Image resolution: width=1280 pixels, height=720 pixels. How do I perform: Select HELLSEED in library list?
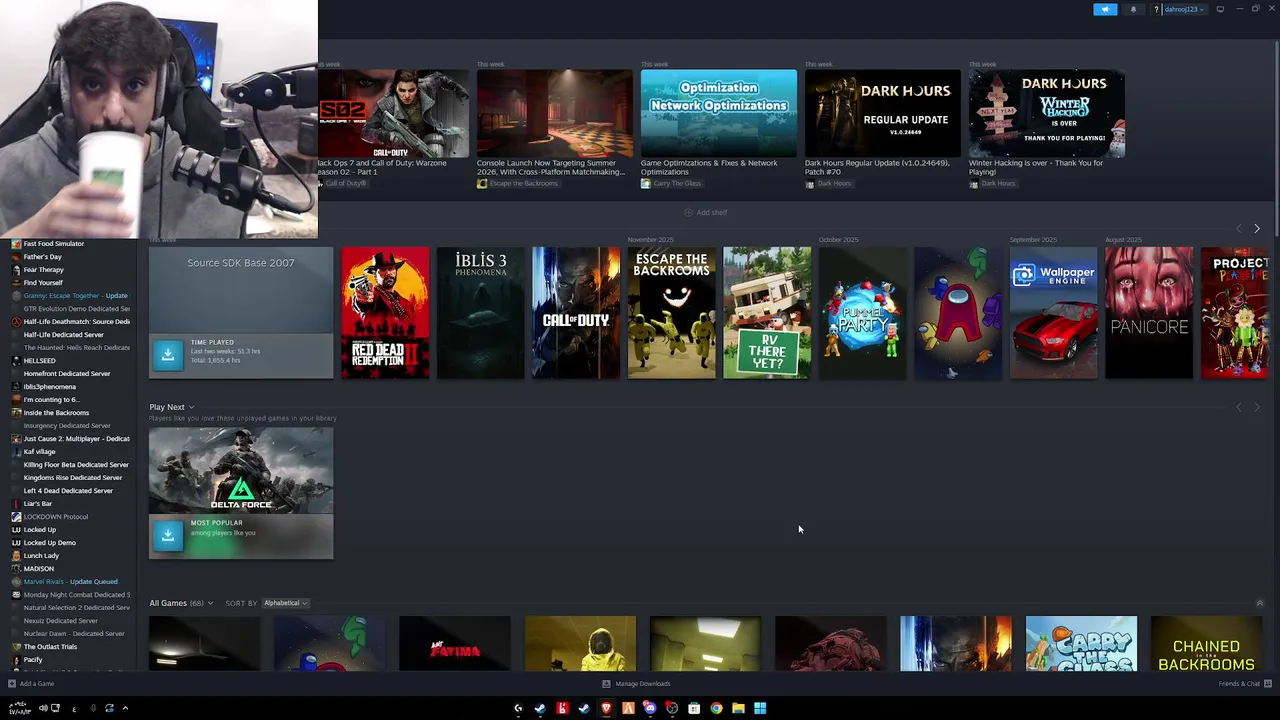coord(39,361)
